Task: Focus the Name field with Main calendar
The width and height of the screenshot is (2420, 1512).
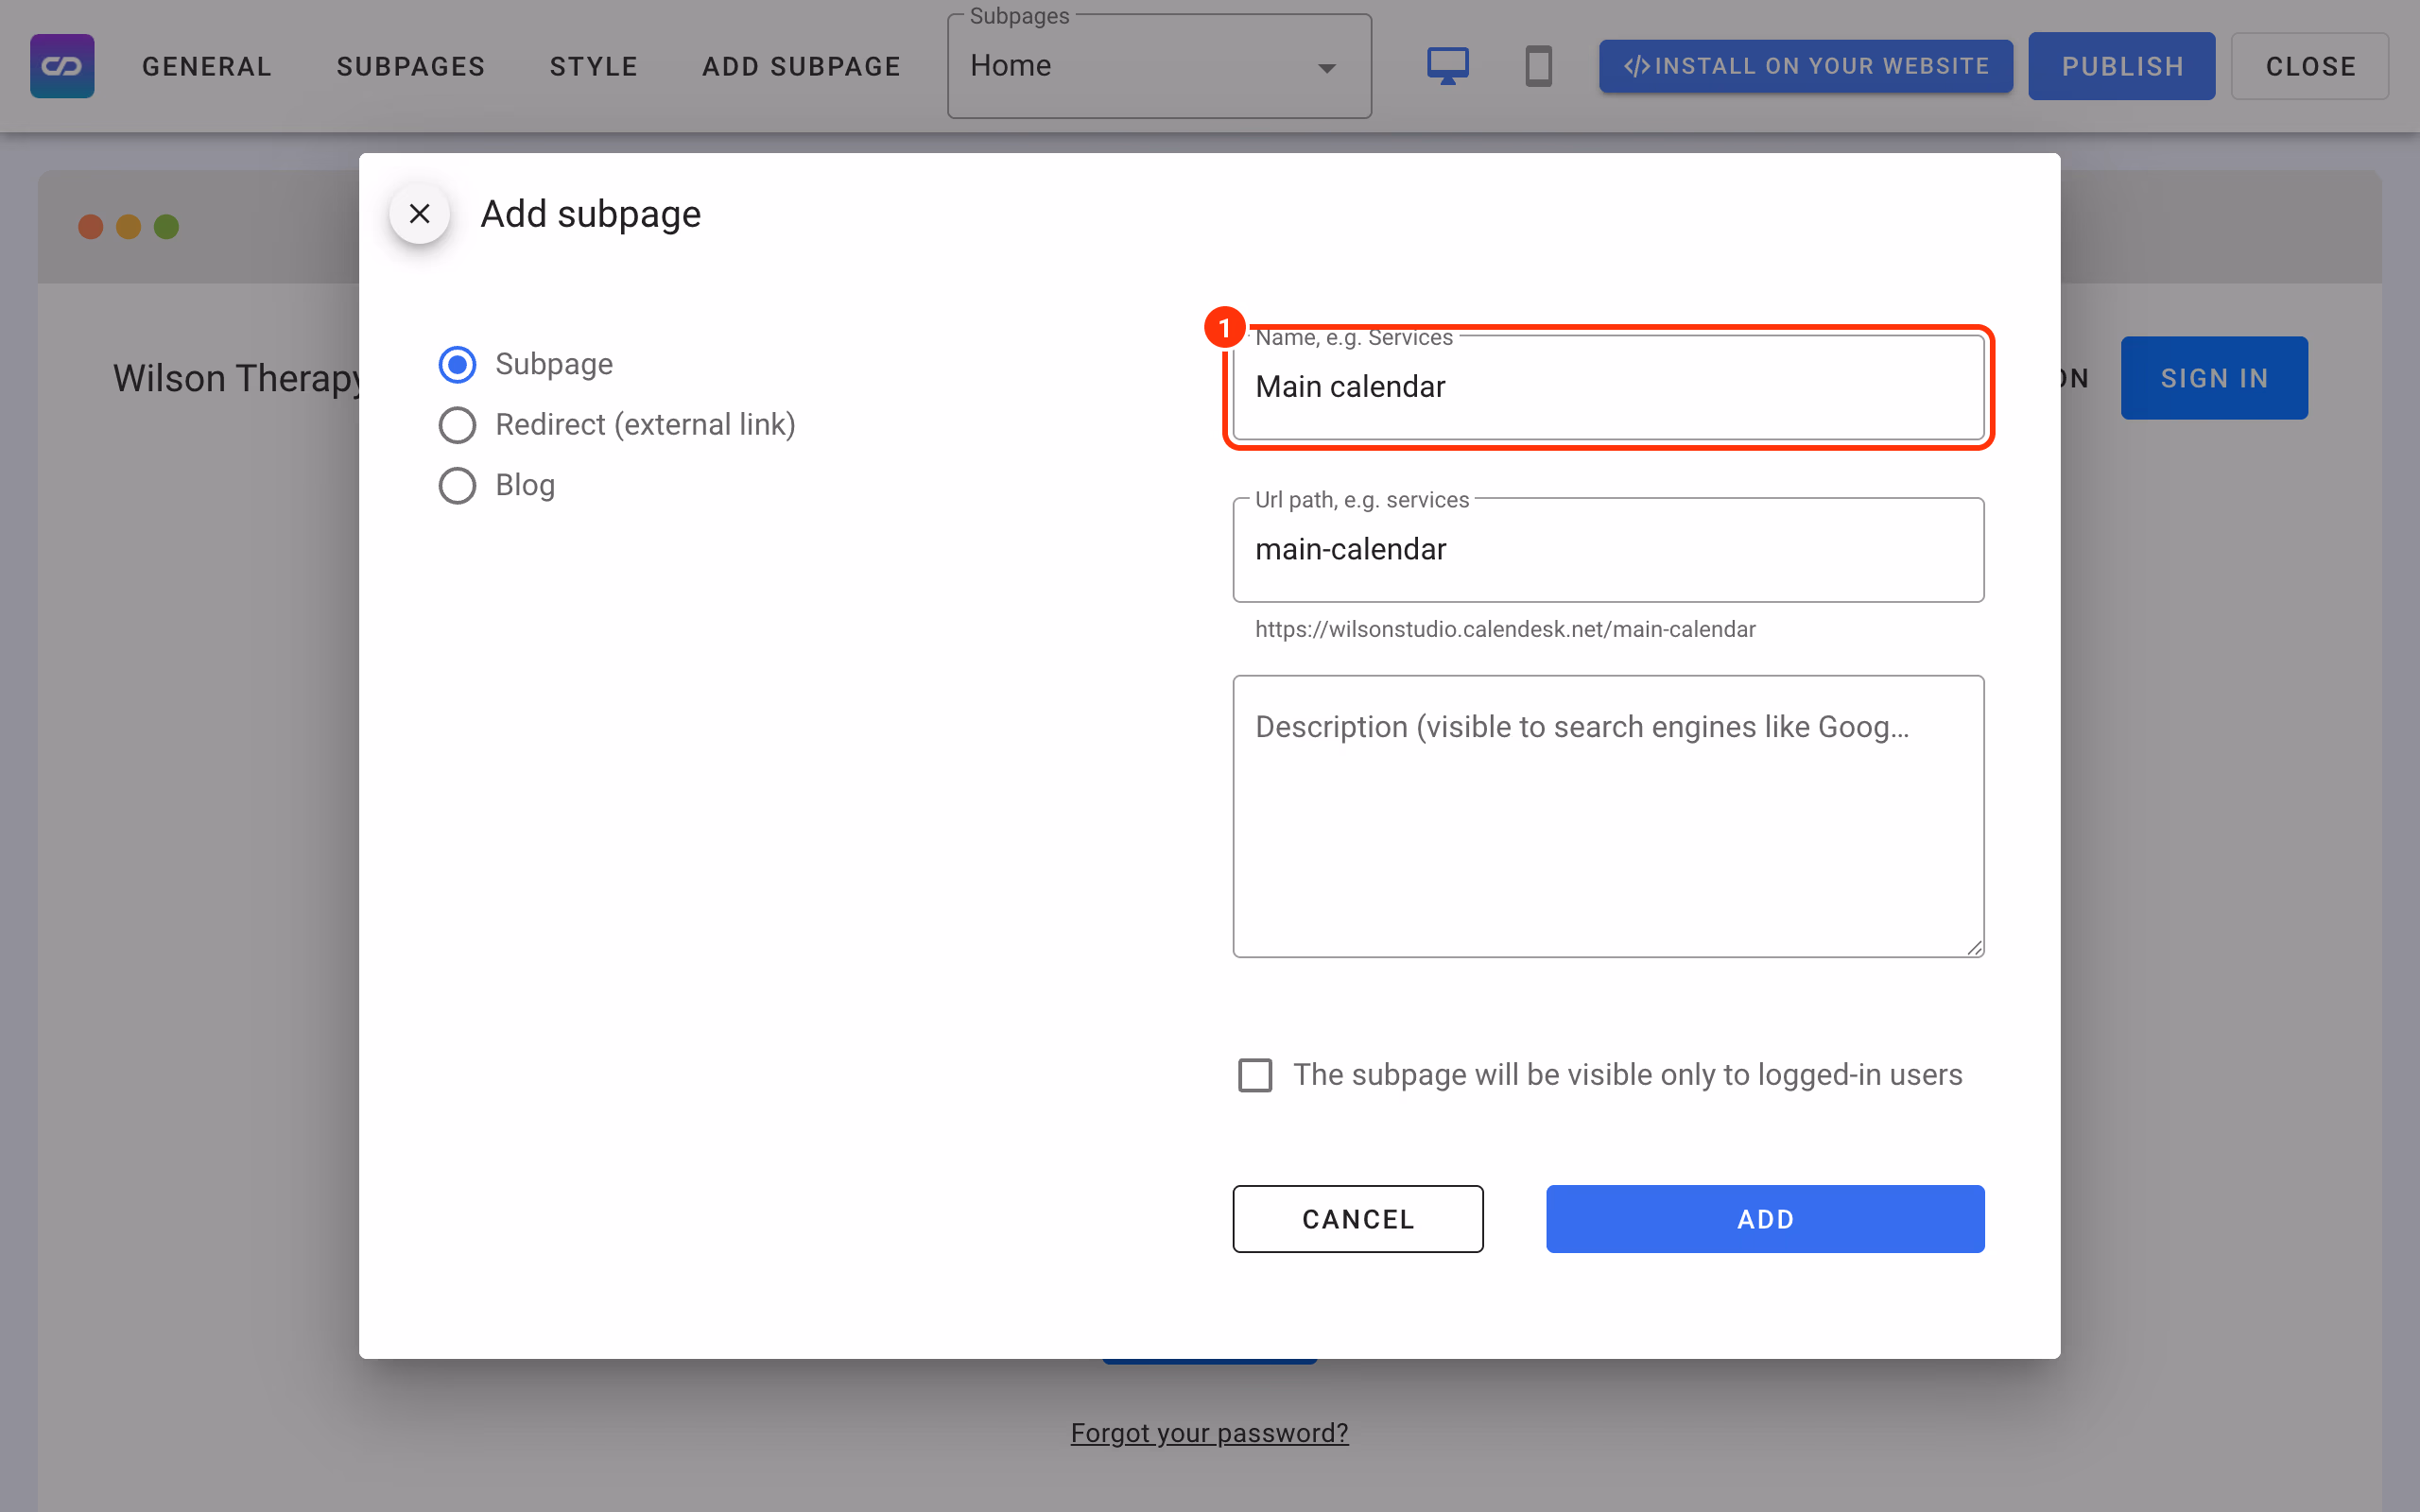Action: coord(1608,387)
